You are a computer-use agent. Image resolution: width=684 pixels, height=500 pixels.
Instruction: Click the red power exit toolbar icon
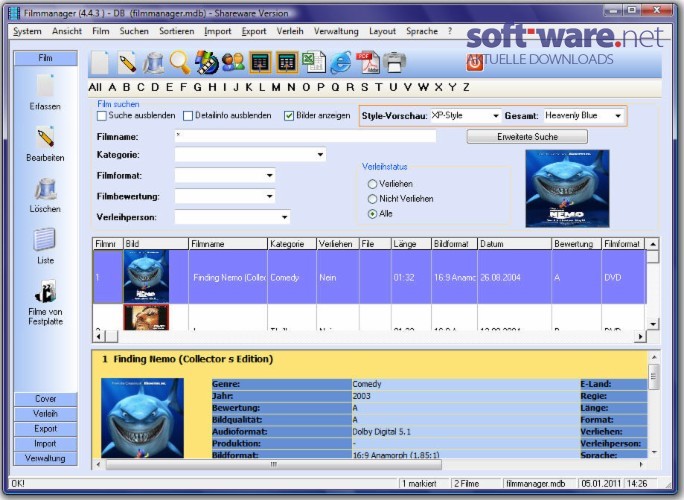pyautogui.click(x=474, y=63)
